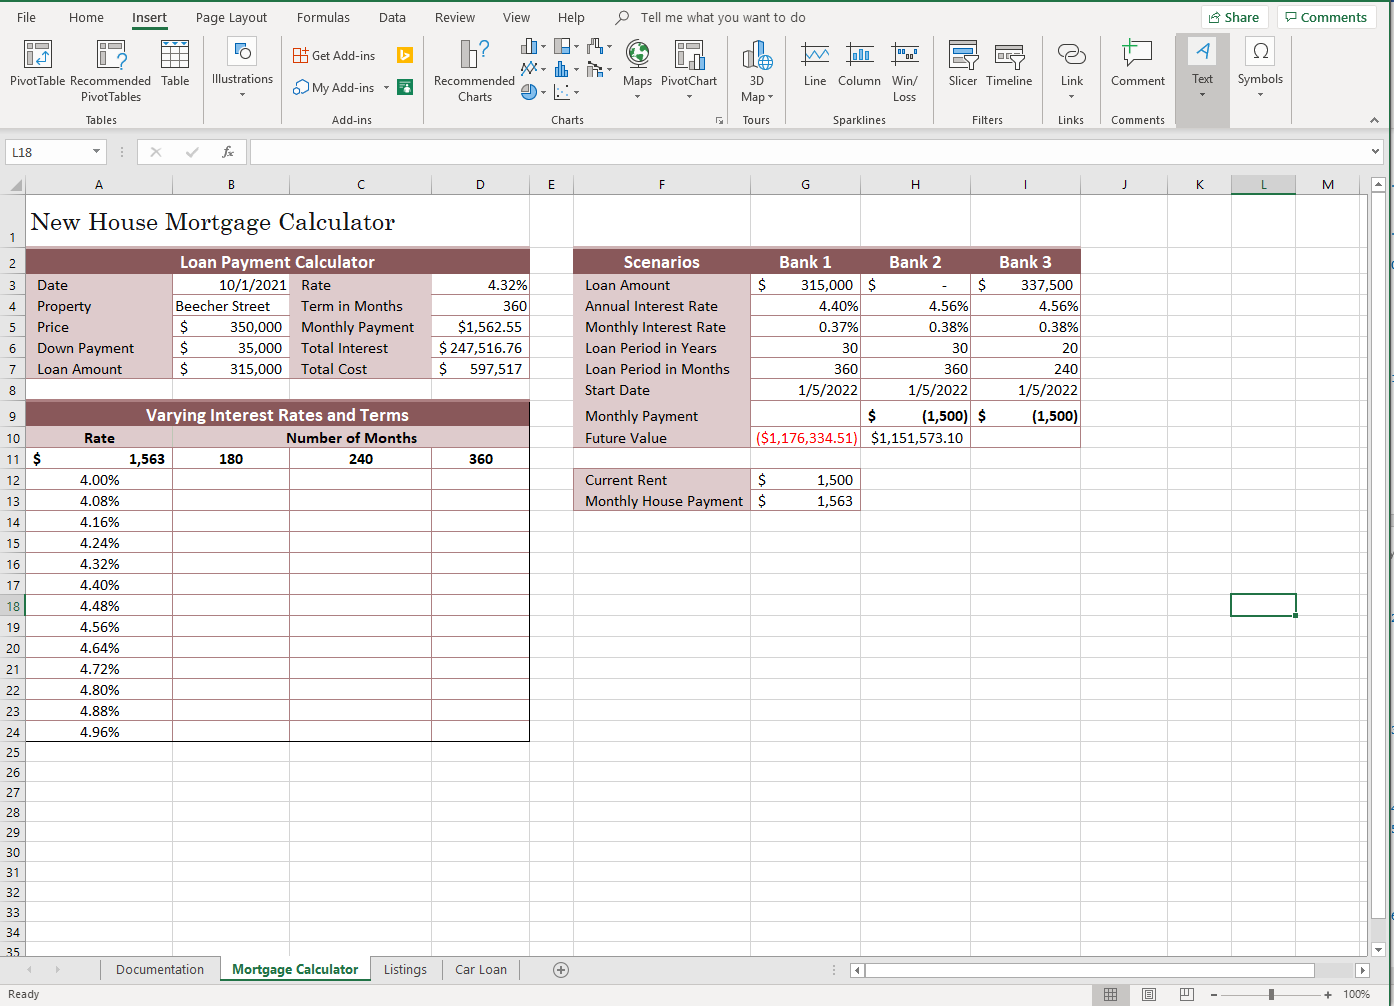Screen dimensions: 1394x1006
Task: Select Normal view button in status bar
Action: click(1110, 994)
